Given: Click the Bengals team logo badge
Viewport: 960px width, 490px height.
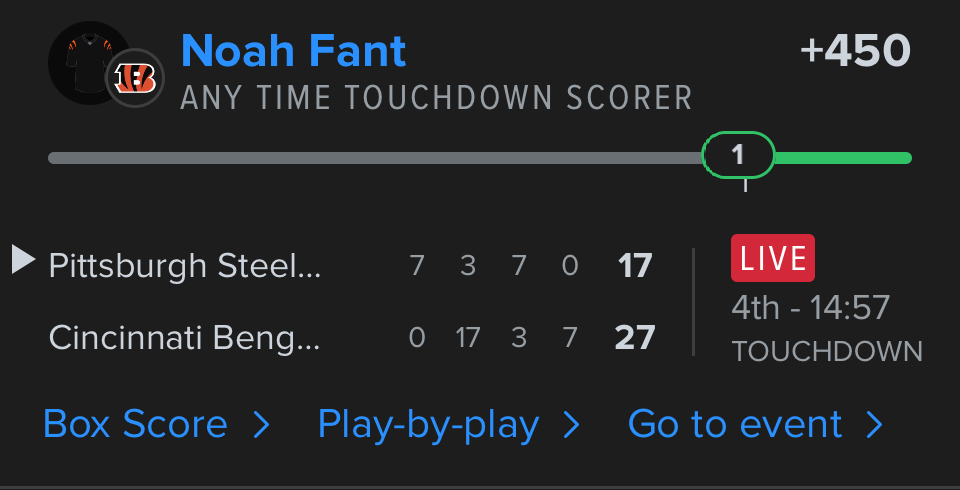Looking at the screenshot, I should click(134, 78).
